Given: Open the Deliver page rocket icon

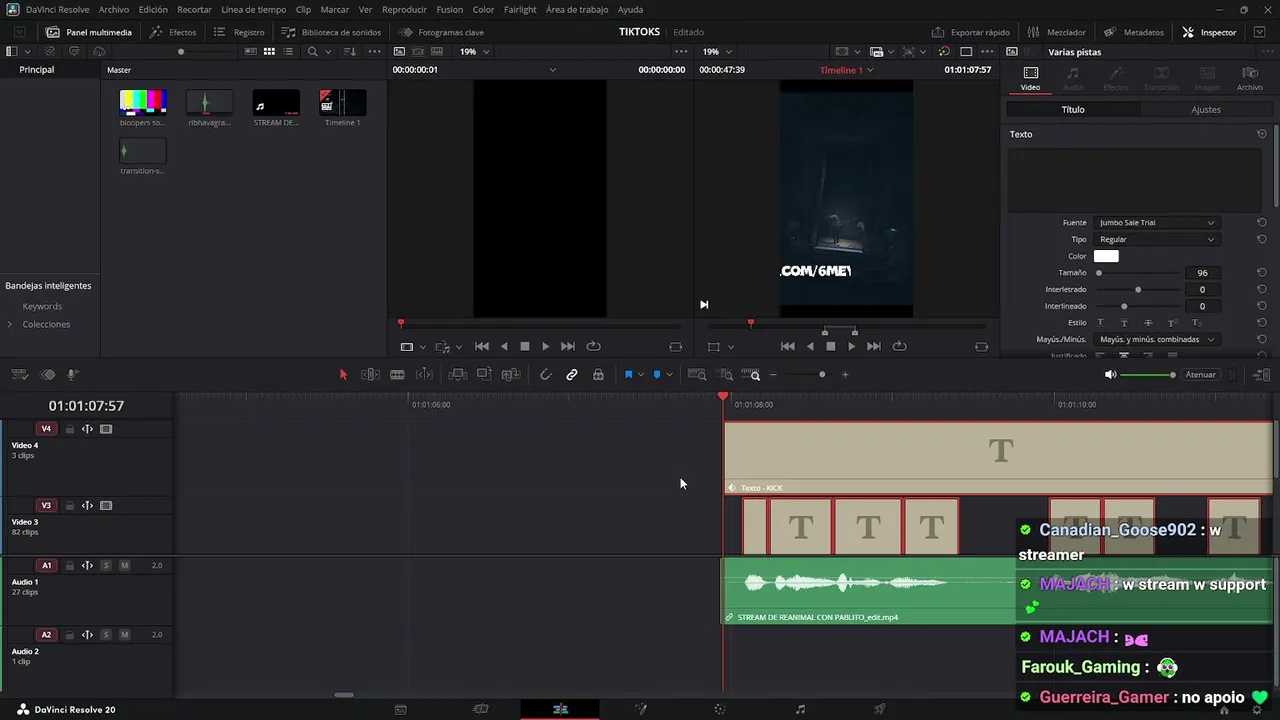Looking at the screenshot, I should click(880, 709).
